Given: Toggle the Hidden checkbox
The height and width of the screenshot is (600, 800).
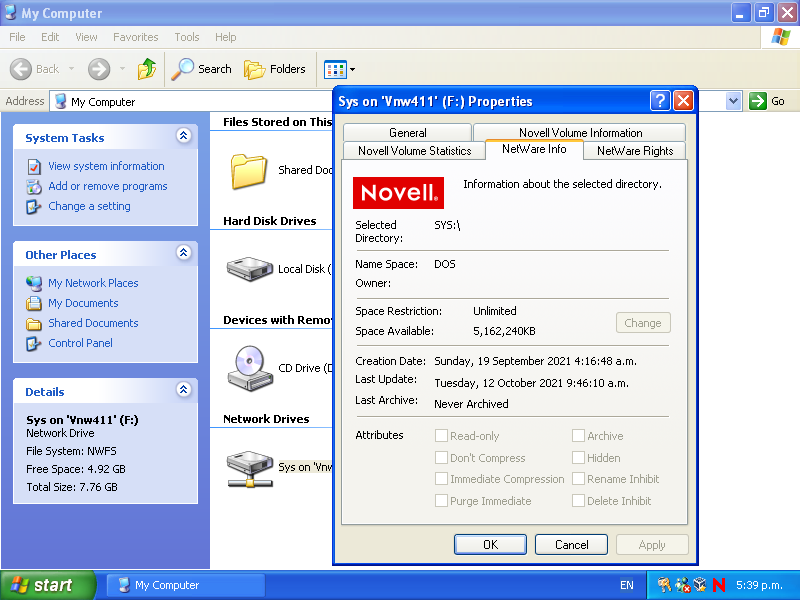Looking at the screenshot, I should coord(578,457).
